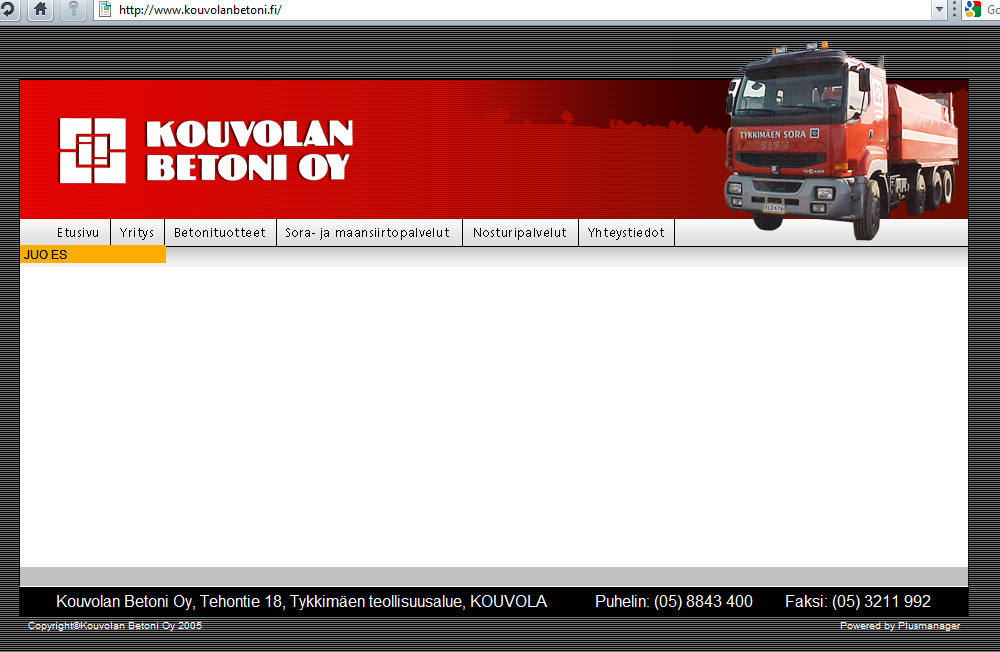
Task: Click the browser reload icon
Action: [x=7, y=10]
